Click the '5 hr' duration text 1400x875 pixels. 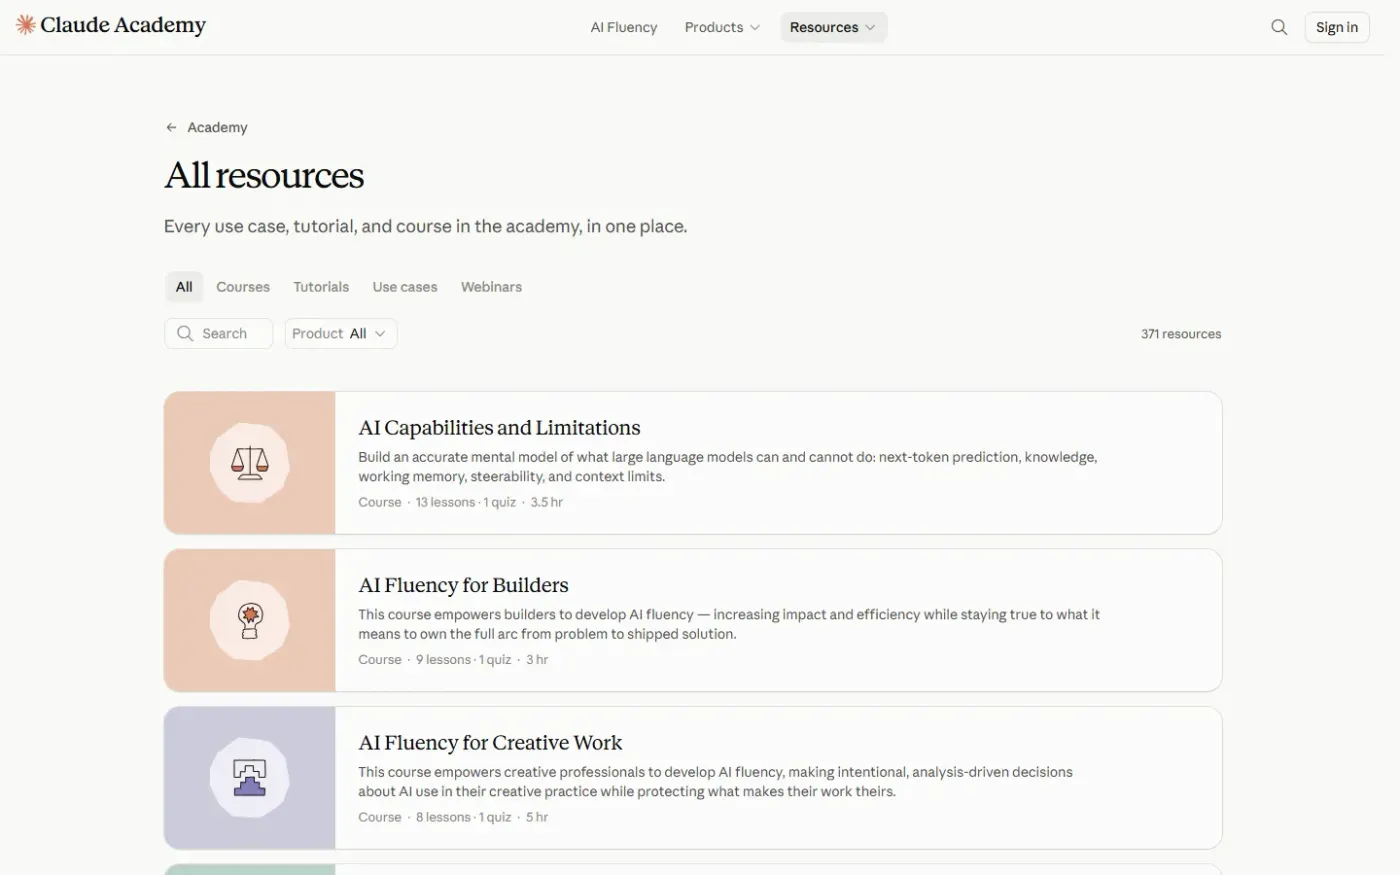[537, 817]
